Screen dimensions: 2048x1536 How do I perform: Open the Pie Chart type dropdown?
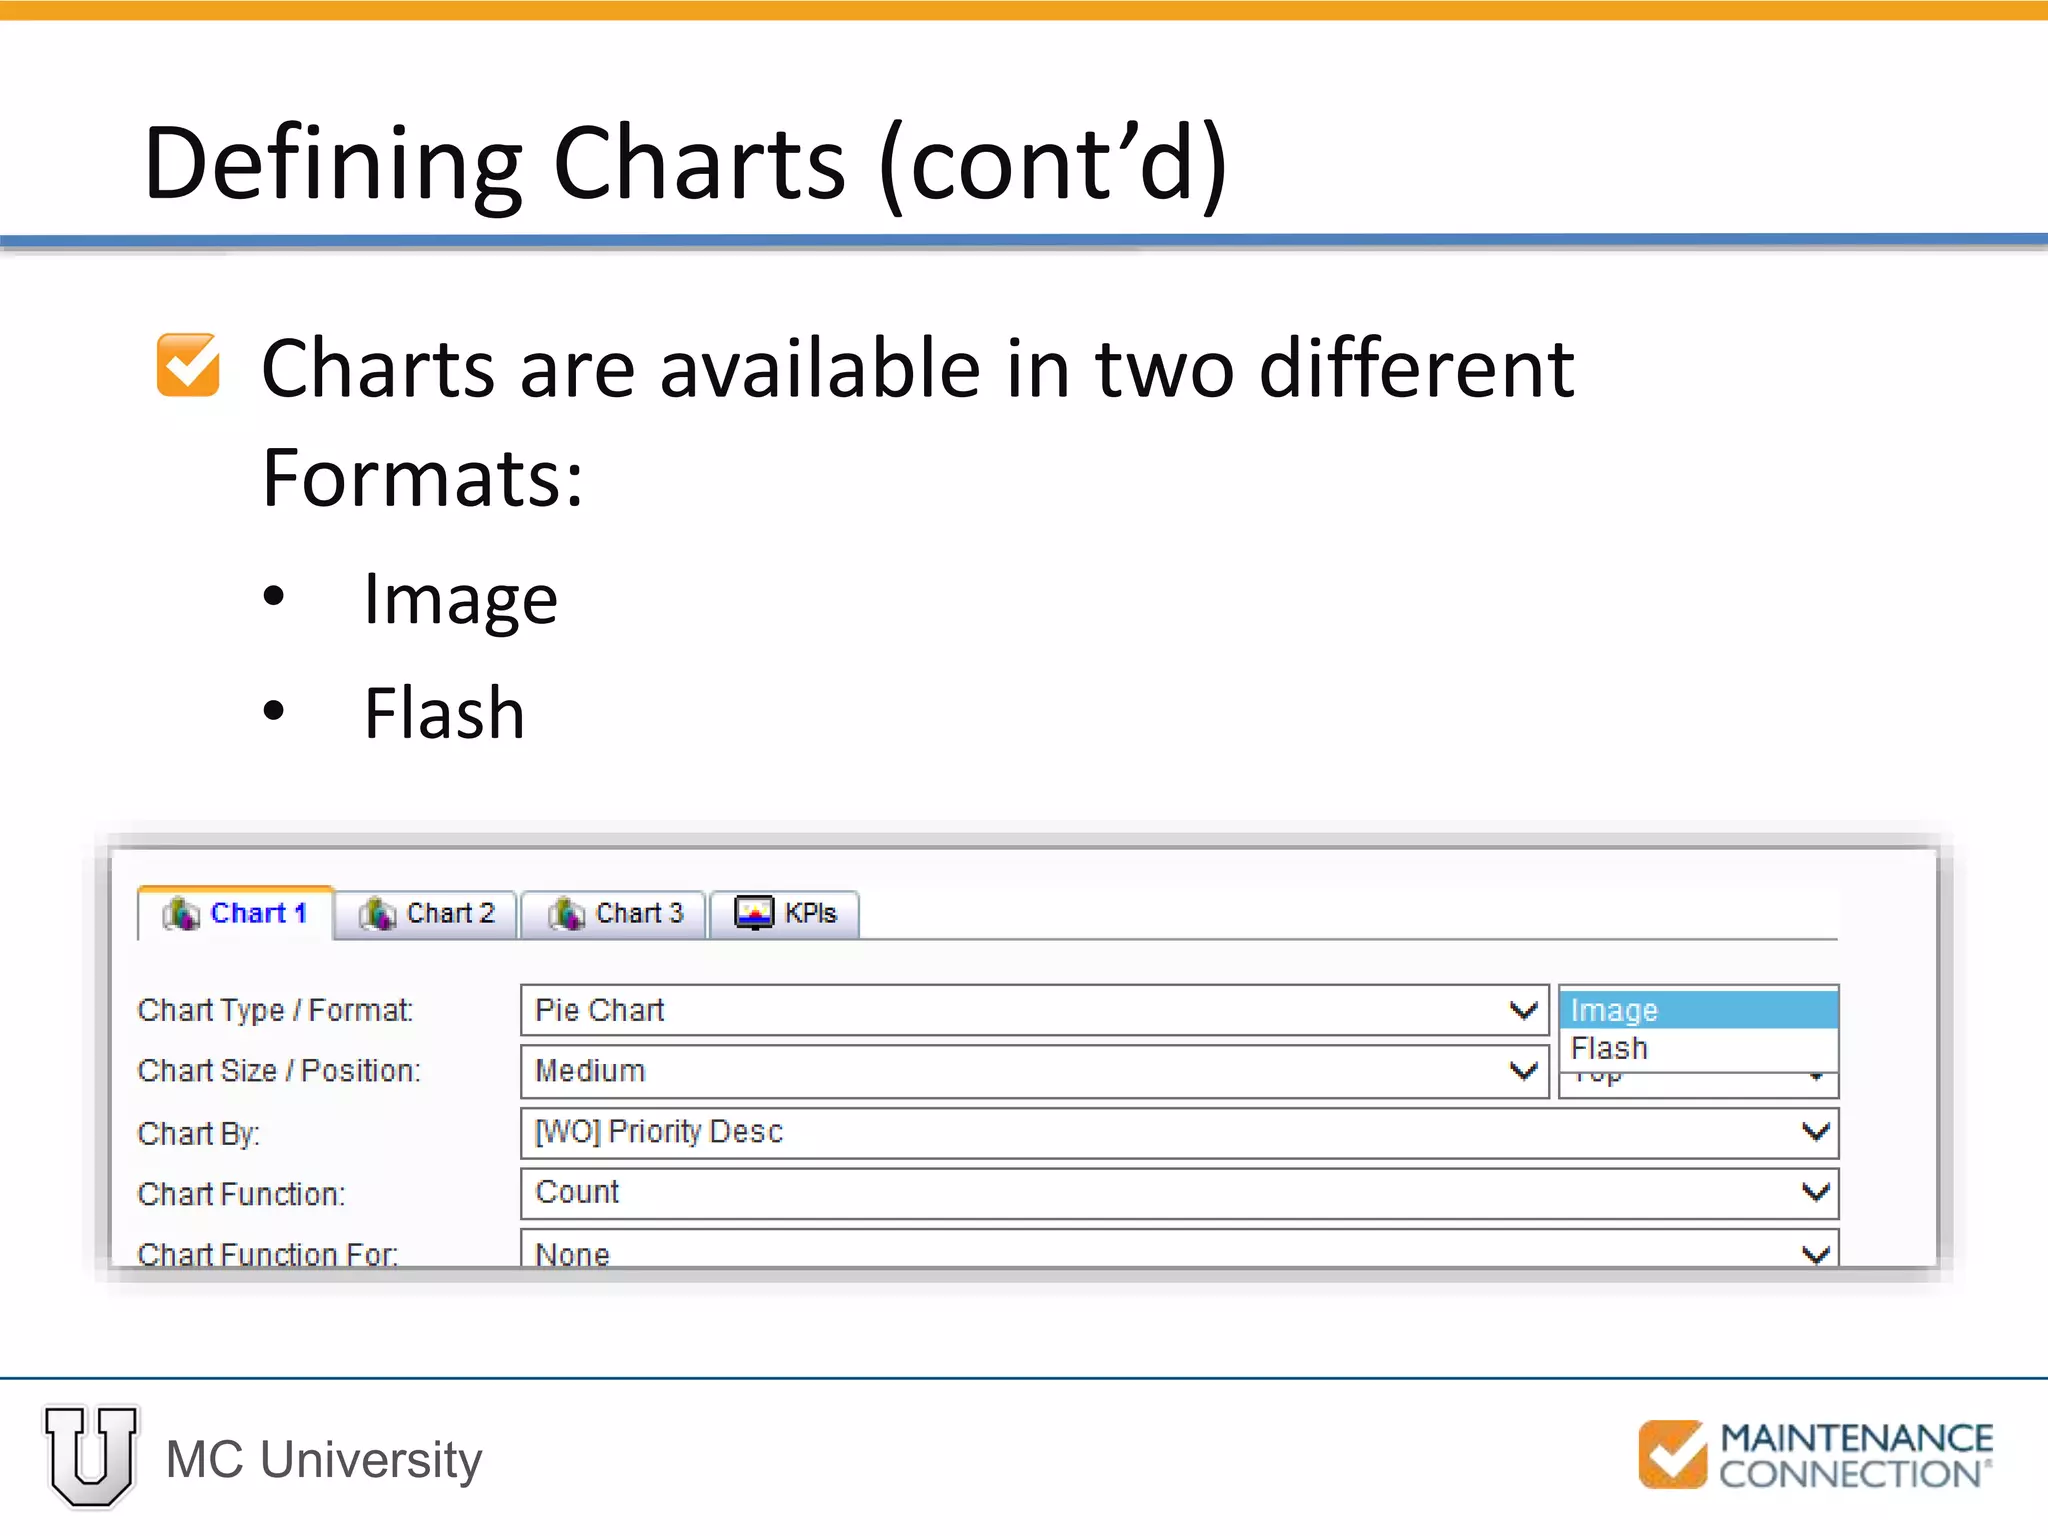pos(1035,1010)
